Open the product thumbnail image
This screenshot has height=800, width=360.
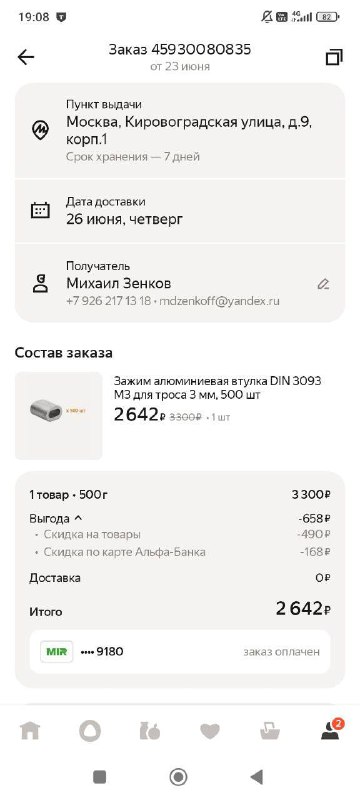(x=59, y=416)
